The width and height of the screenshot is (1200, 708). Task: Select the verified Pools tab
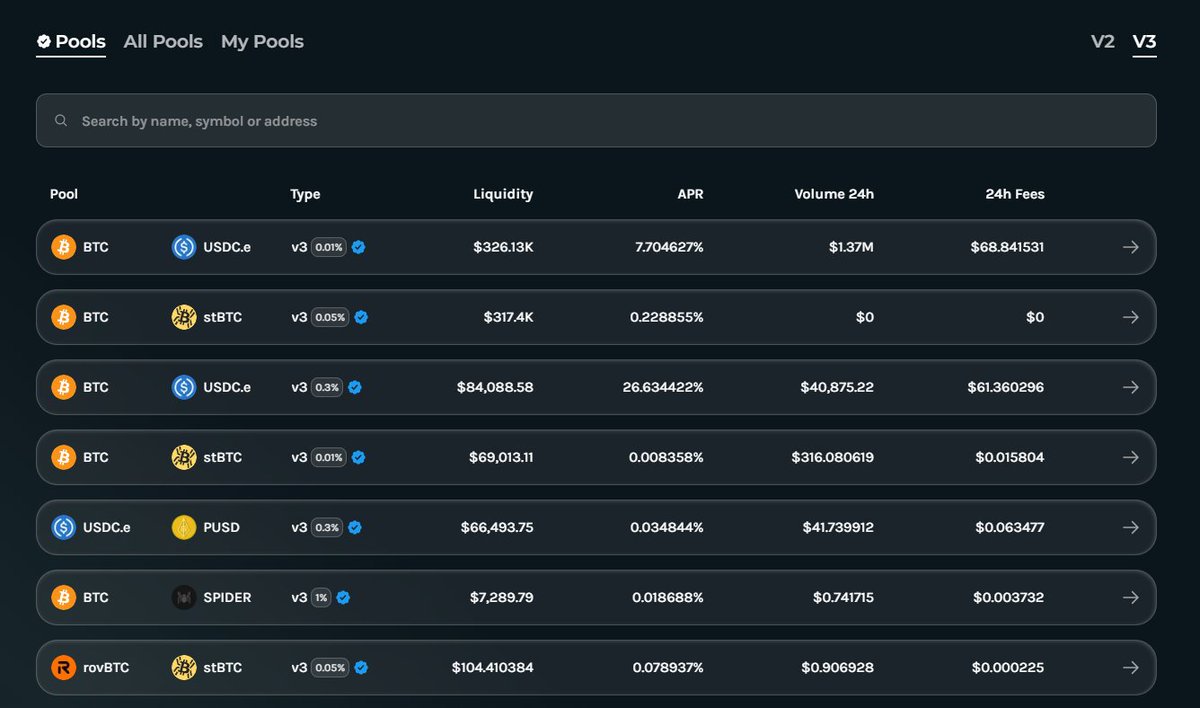(71, 42)
